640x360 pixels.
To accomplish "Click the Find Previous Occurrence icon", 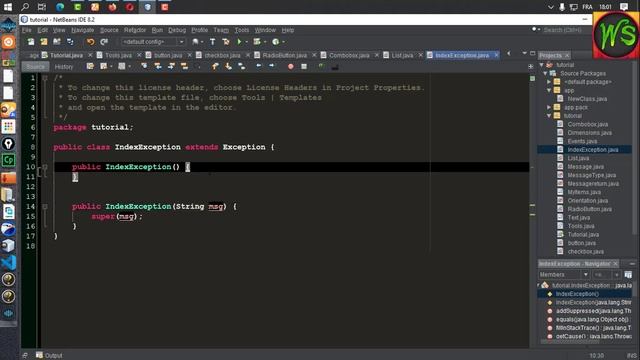I will pos(158,66).
